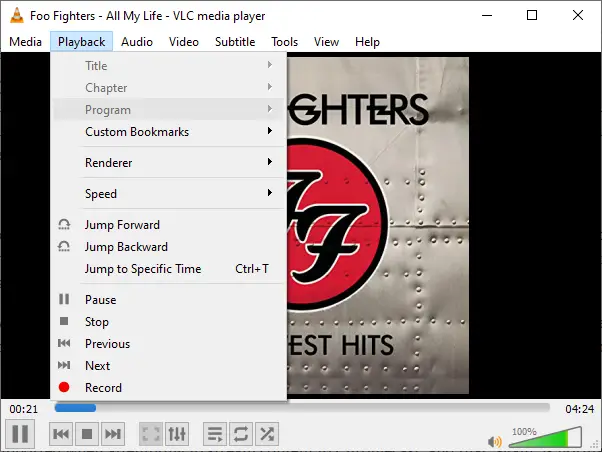Expand Custom Bookmarks submenu

168,132
